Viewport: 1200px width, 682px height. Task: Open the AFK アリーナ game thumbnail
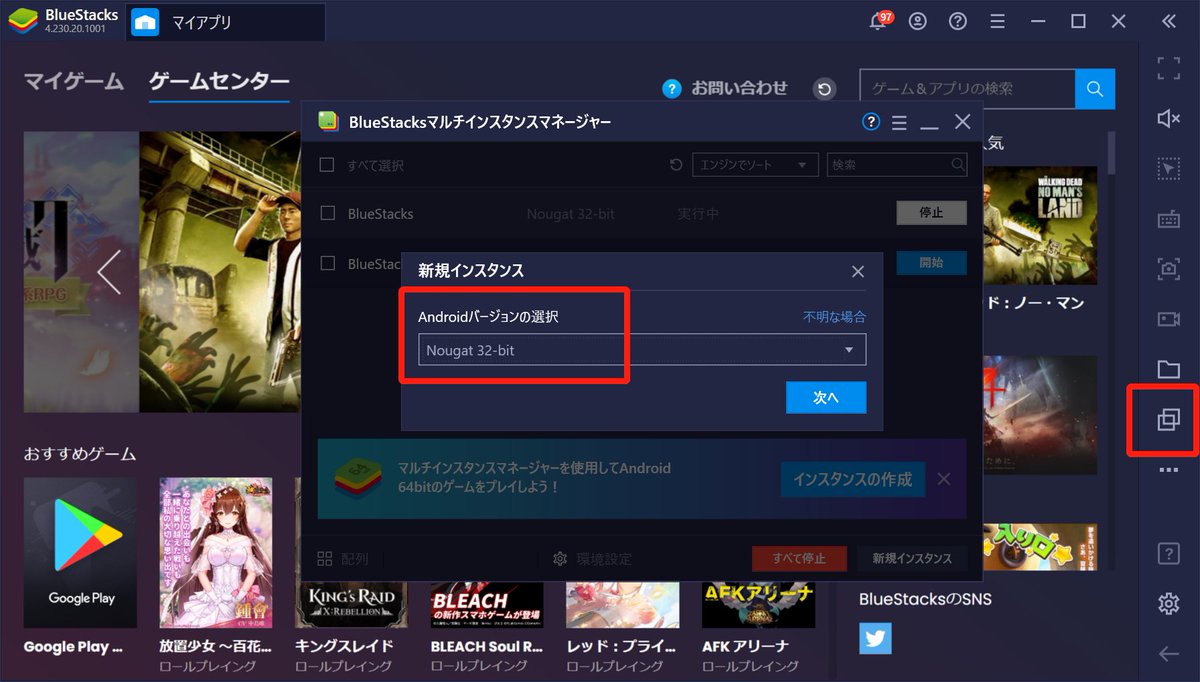click(758, 605)
